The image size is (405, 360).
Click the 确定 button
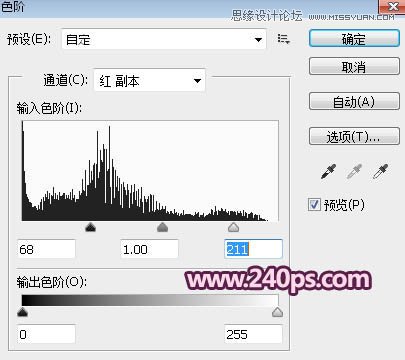(x=354, y=38)
